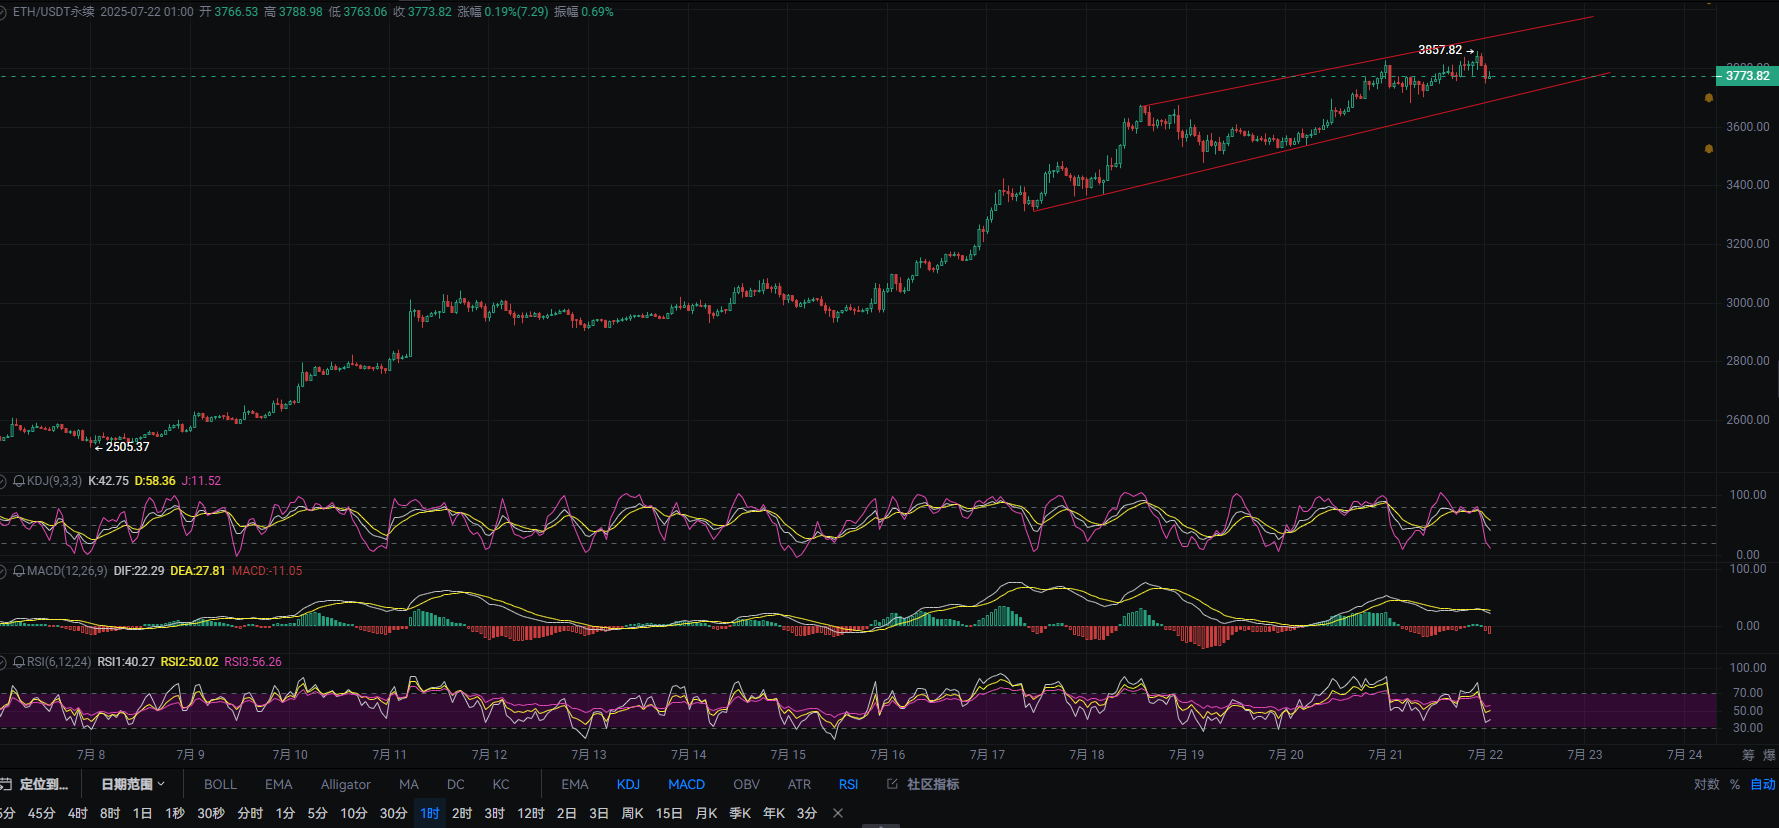Click the 3773.82 current price tag

point(1746,76)
